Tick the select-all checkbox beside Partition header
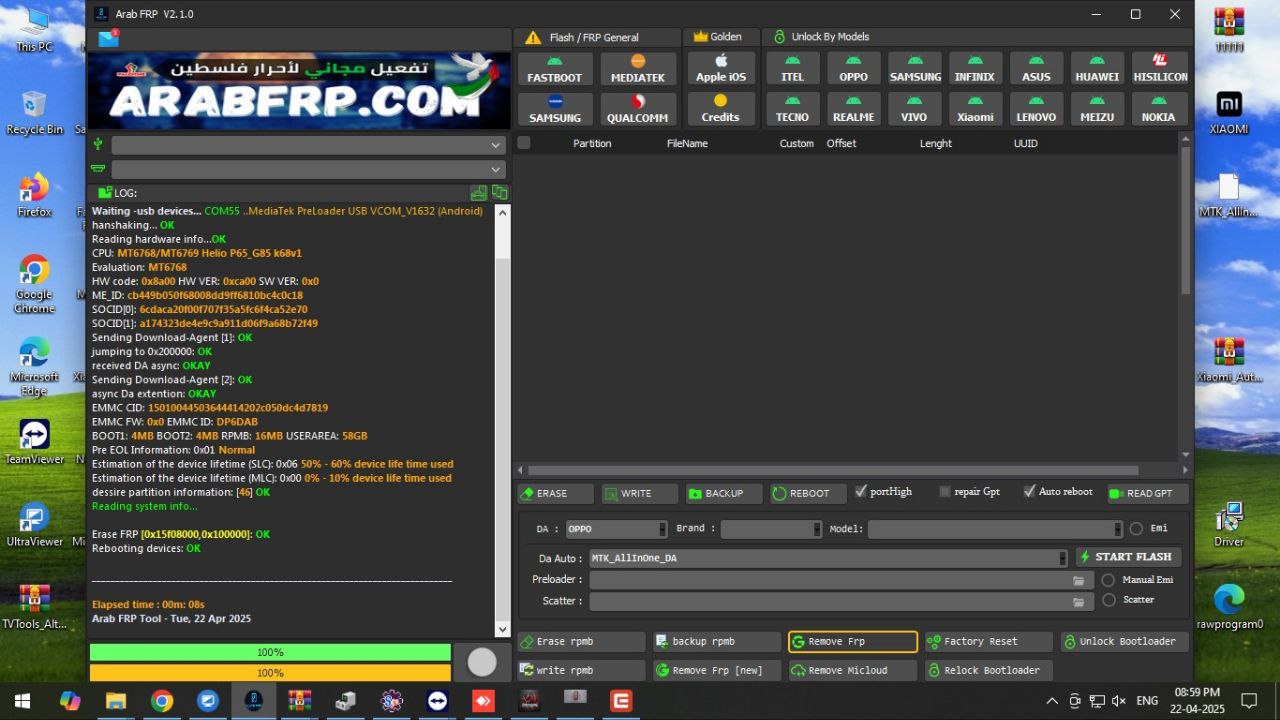This screenshot has width=1280, height=720. coord(524,143)
